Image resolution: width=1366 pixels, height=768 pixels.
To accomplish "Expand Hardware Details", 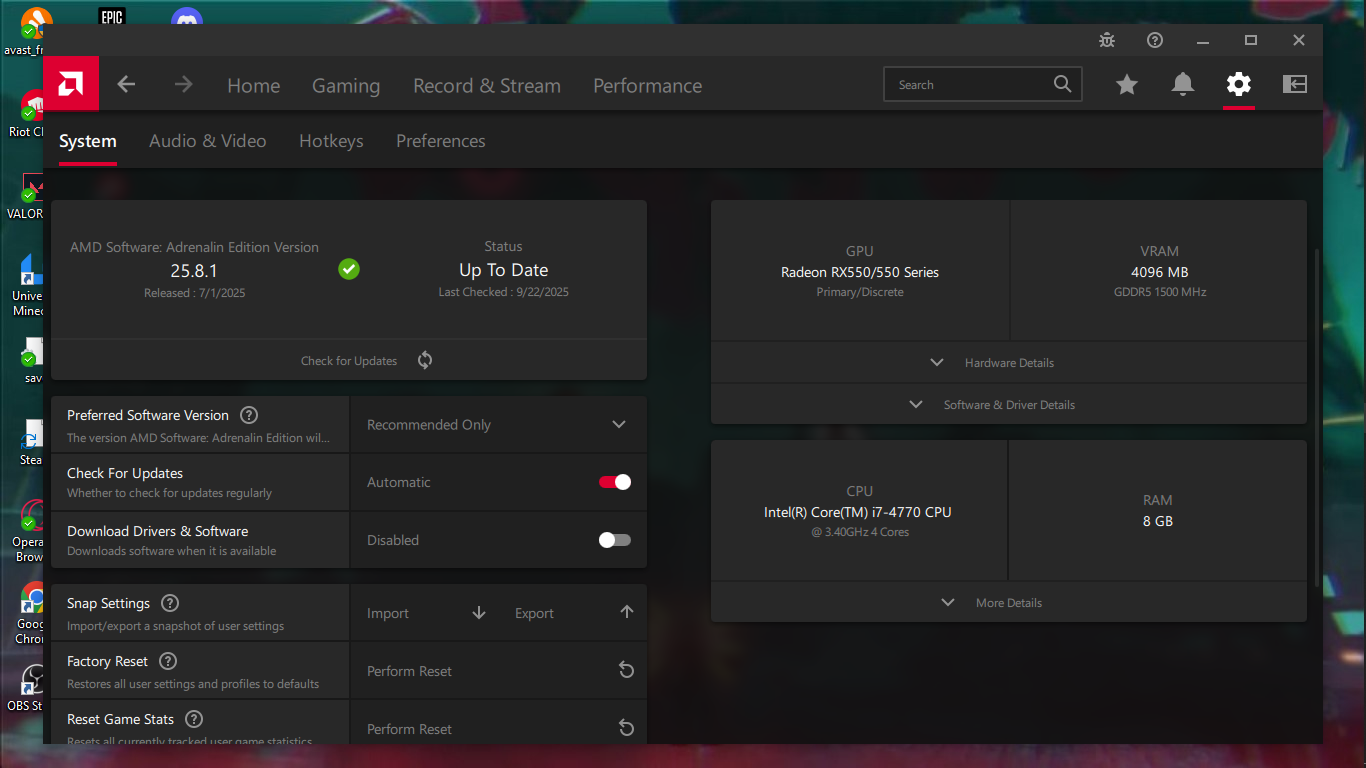I will click(1008, 362).
